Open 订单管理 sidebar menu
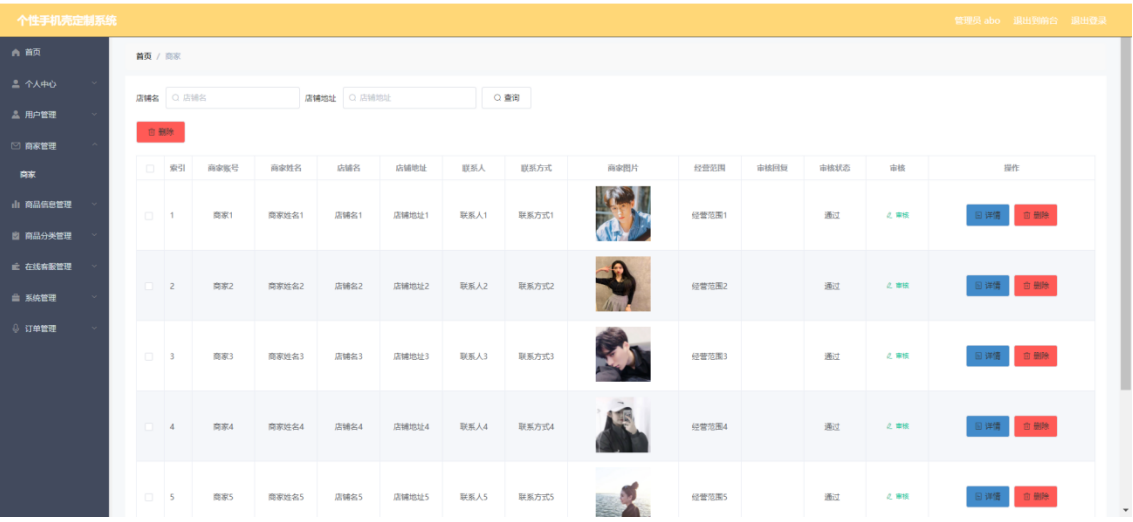Viewport: 1133px width, 522px height. point(54,329)
